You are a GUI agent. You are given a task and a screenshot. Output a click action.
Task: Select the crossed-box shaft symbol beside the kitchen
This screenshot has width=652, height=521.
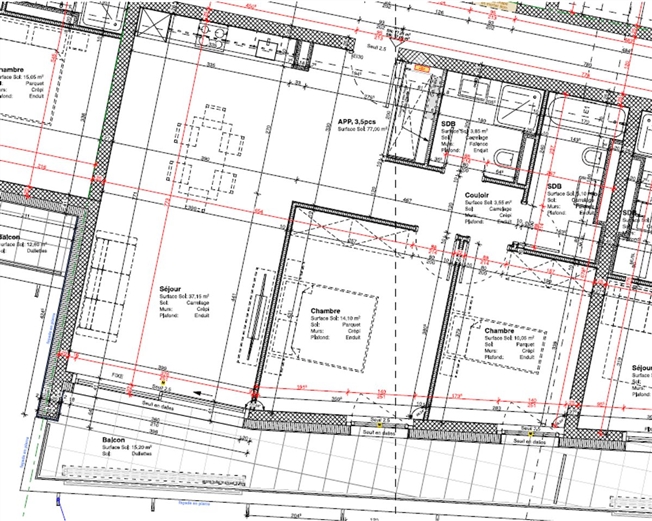153,26
